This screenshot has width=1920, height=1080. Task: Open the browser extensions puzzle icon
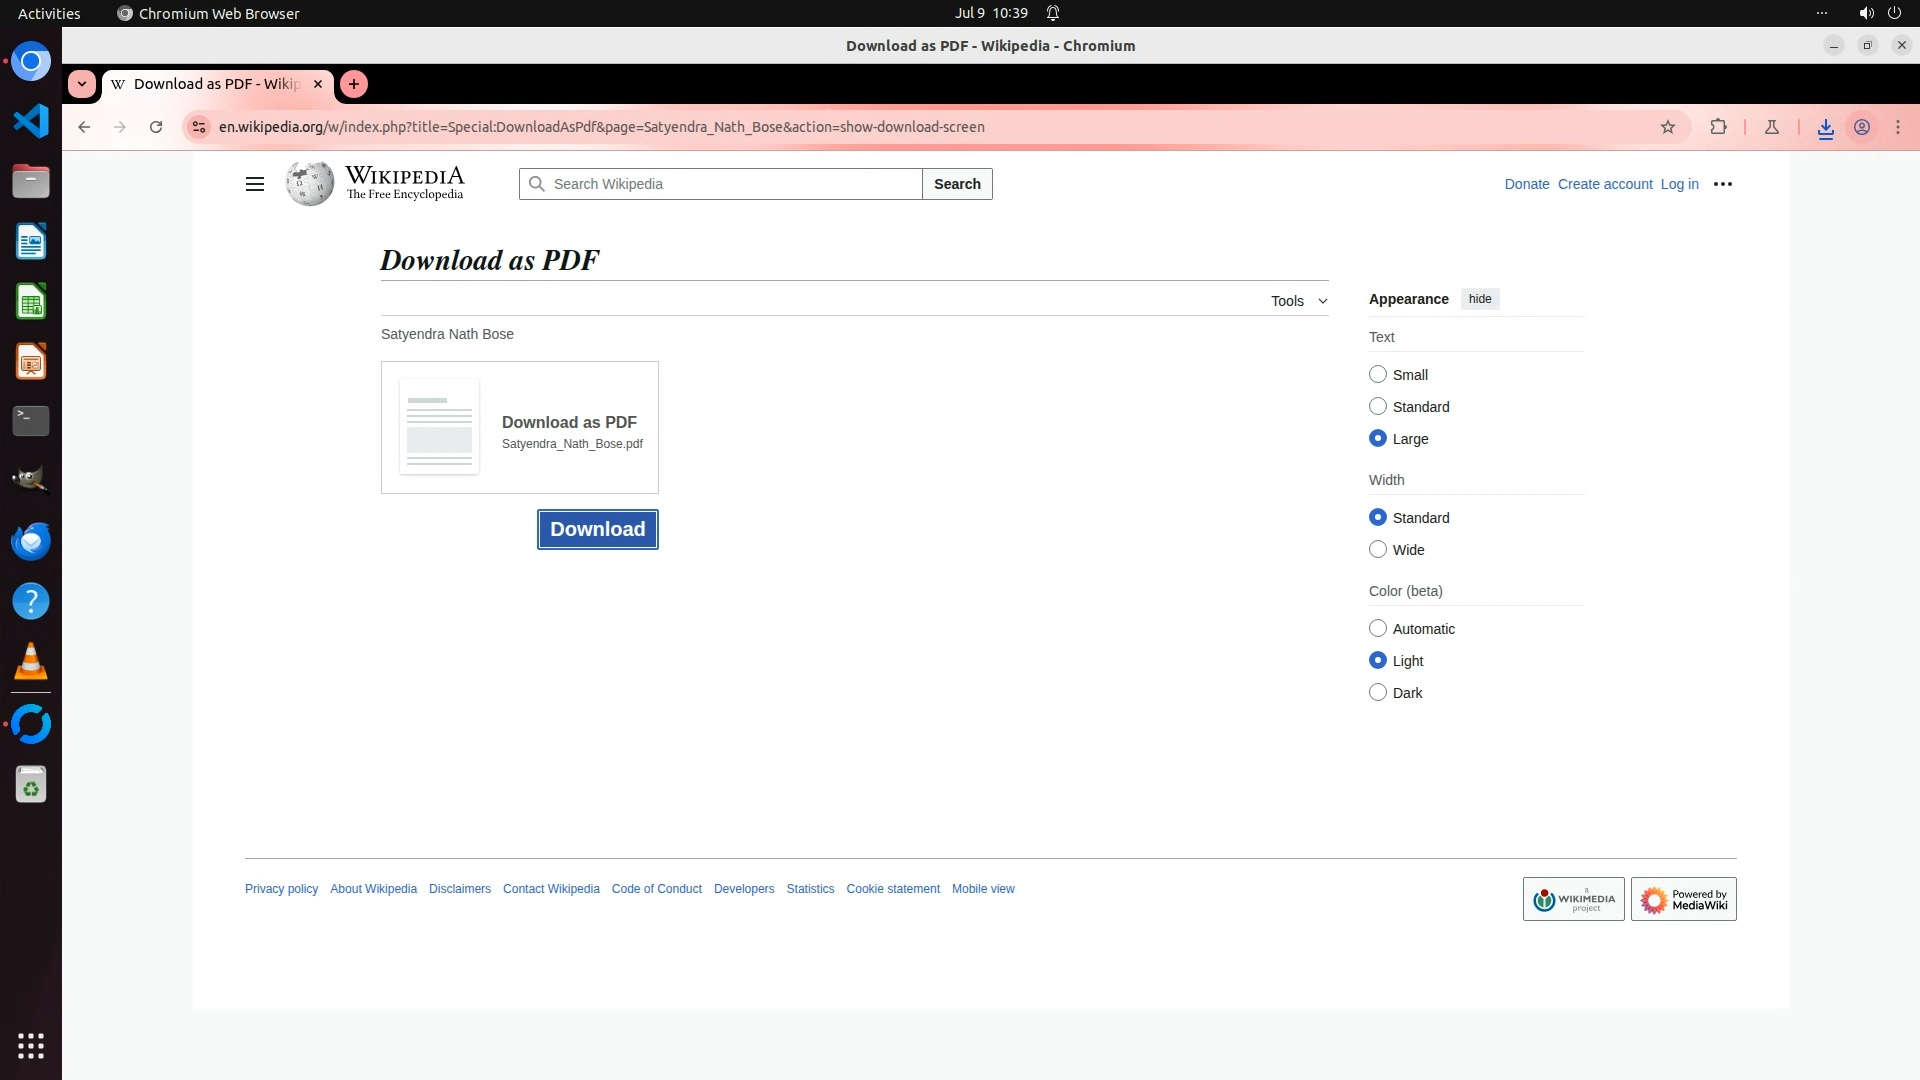point(1718,127)
